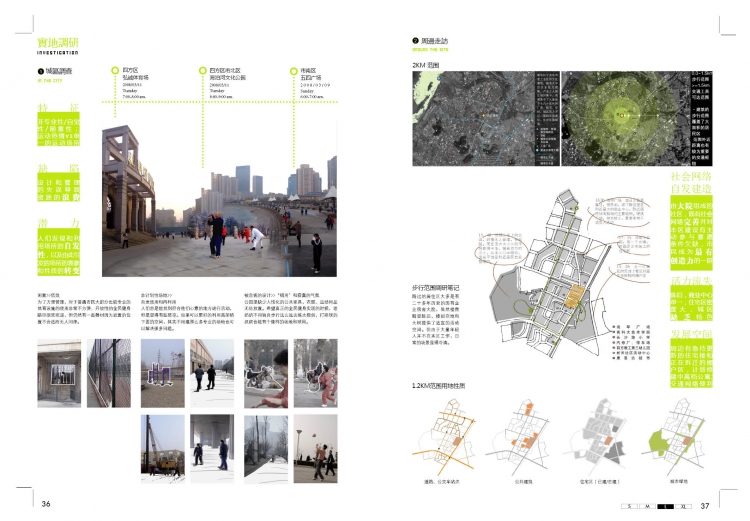
Task: Click the 'Sunday' date text under 五四广场
Action: click(x=307, y=91)
